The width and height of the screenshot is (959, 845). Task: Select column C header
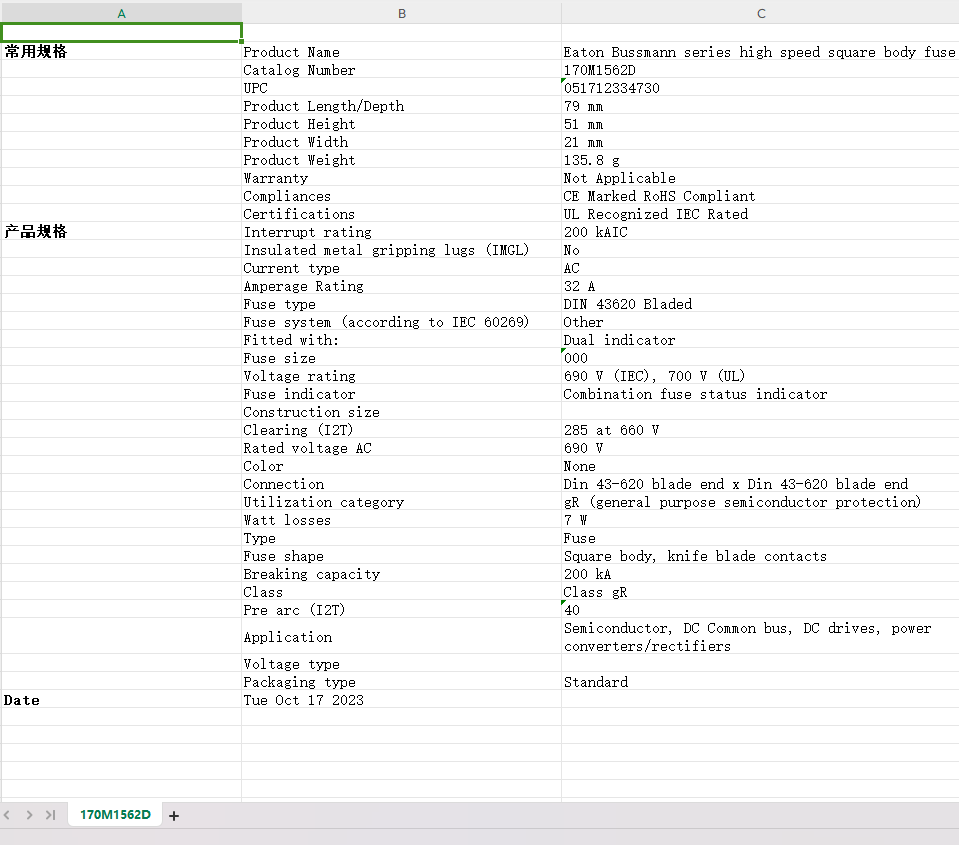760,13
